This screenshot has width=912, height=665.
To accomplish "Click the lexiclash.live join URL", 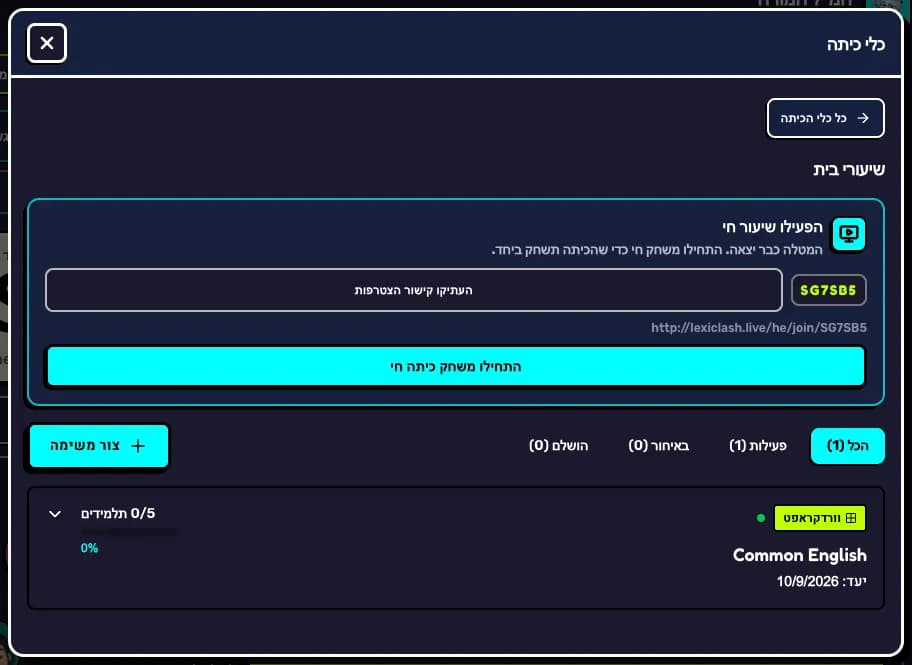I will tap(758, 328).
